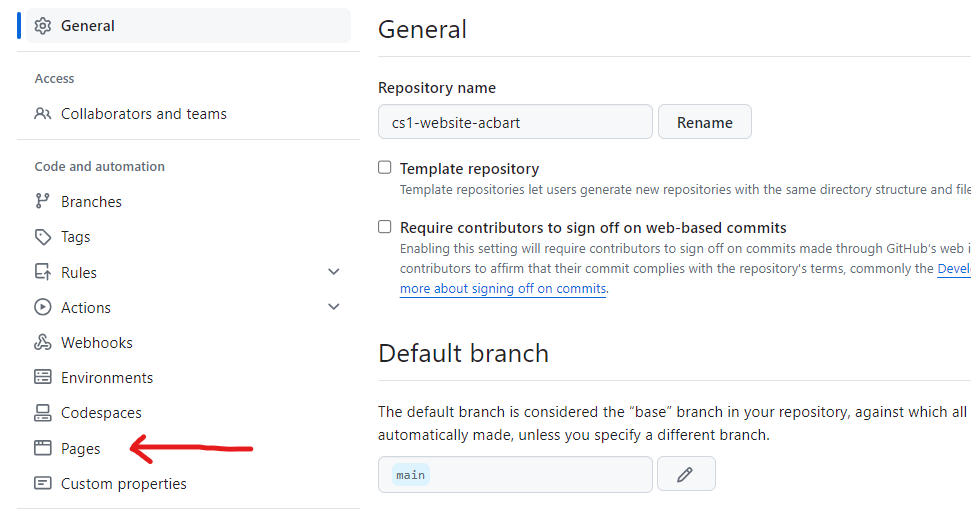Click the Custom properties note icon
The height and width of the screenshot is (513, 971).
[43, 483]
